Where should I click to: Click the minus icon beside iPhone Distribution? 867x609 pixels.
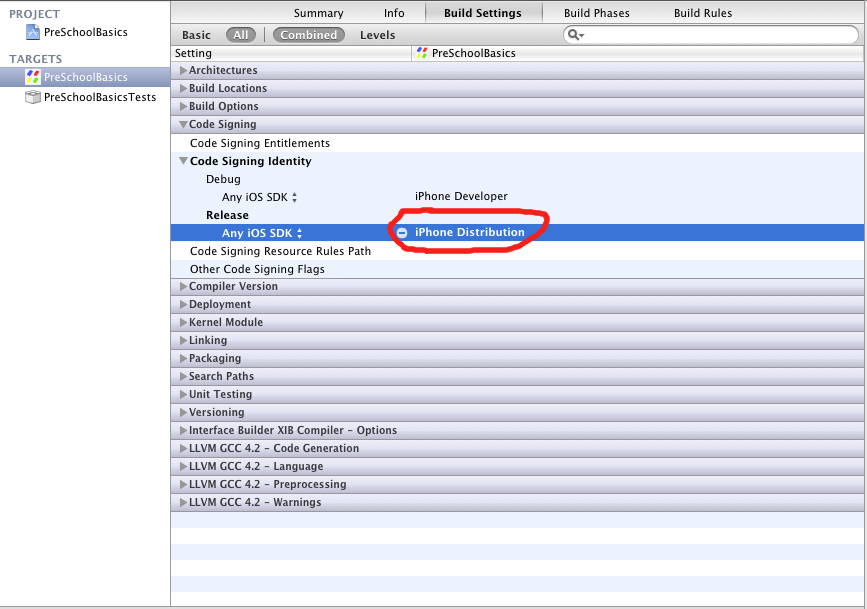(402, 232)
